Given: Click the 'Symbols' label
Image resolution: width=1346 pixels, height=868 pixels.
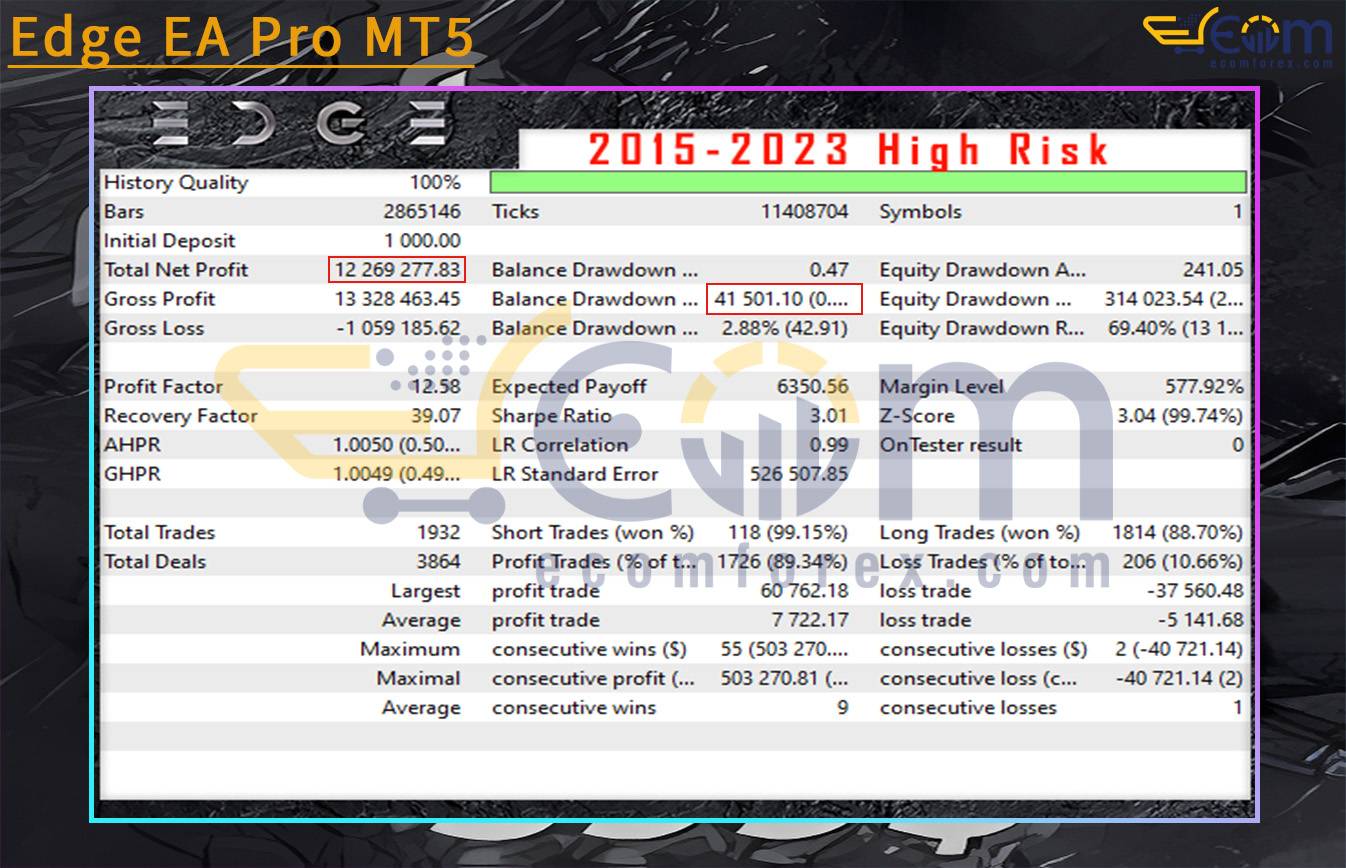Looking at the screenshot, I should 921,212.
